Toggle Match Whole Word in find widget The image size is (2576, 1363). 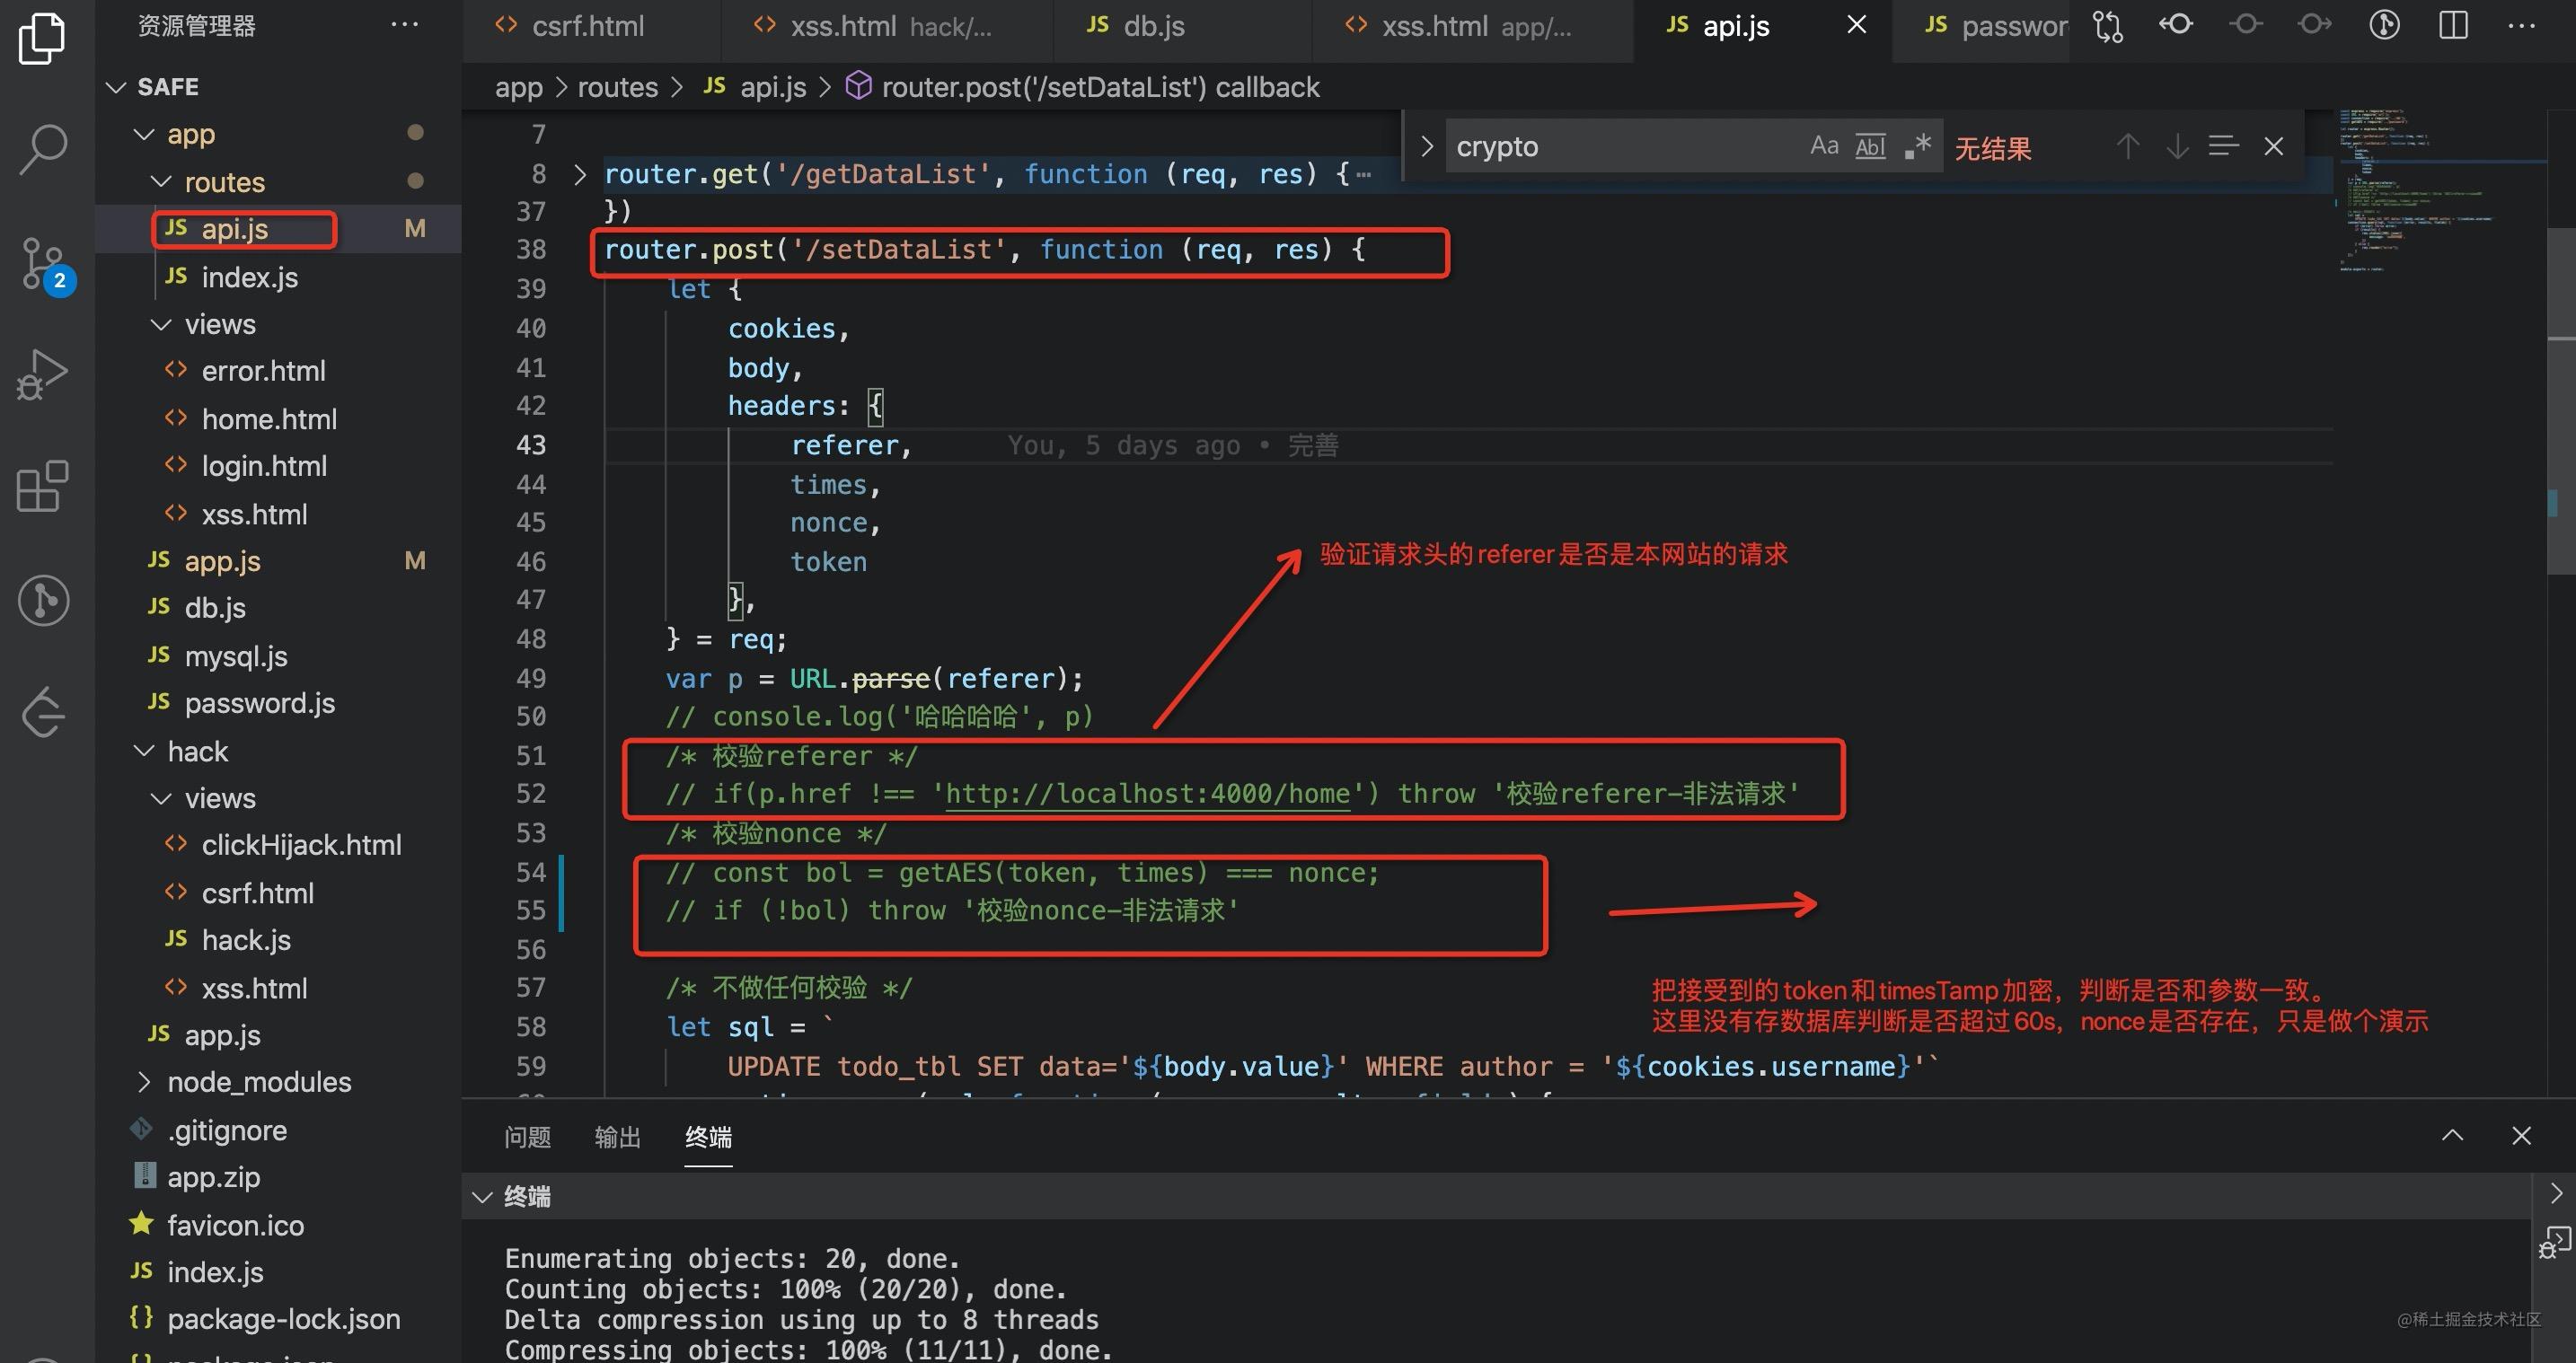pyautogui.click(x=1870, y=146)
